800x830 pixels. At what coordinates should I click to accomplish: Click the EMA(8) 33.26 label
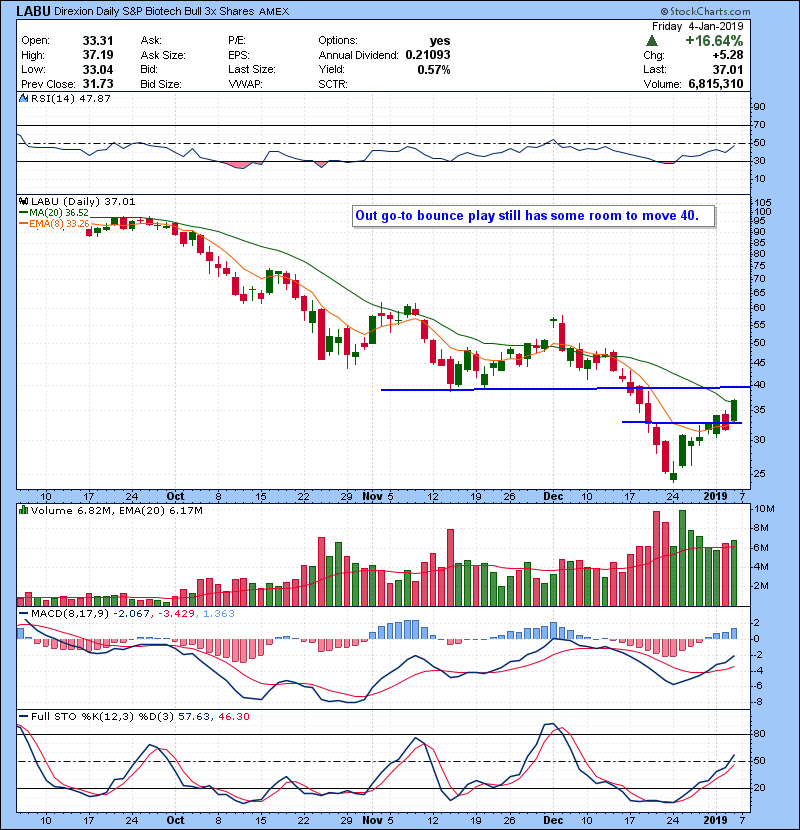point(59,224)
